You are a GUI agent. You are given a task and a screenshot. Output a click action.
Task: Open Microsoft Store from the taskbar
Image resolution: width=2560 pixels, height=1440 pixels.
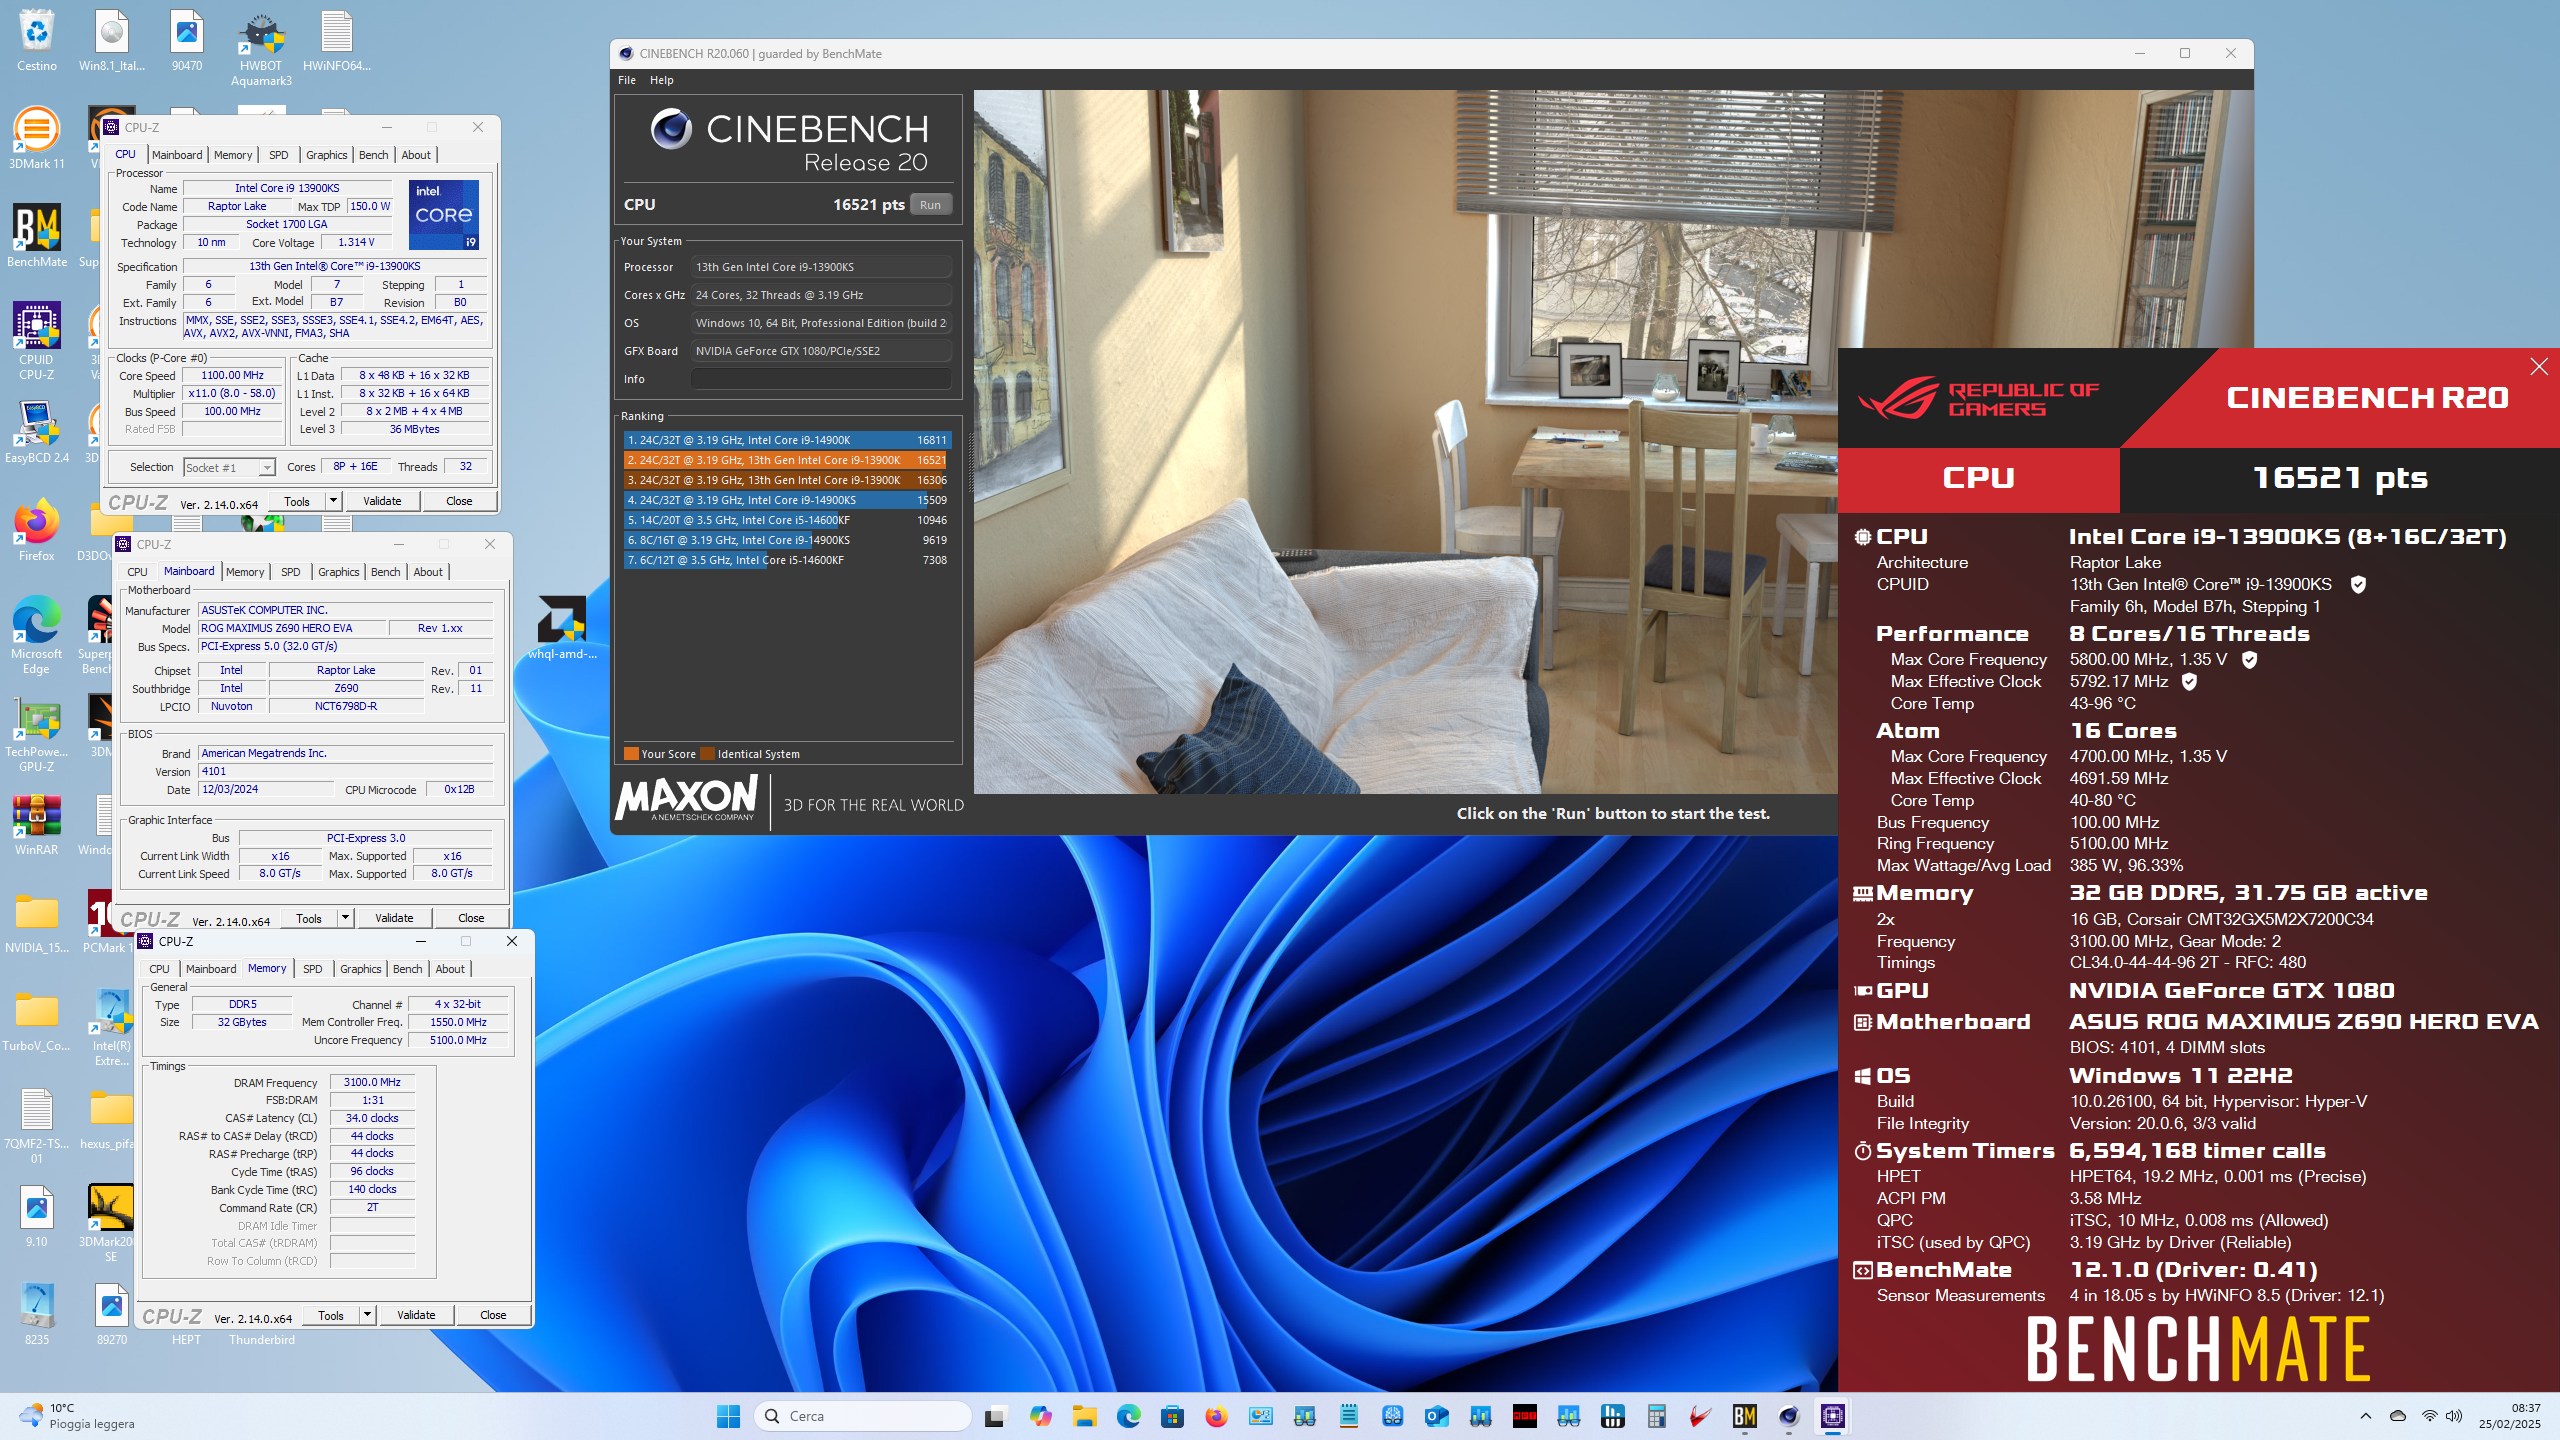tap(1172, 1416)
